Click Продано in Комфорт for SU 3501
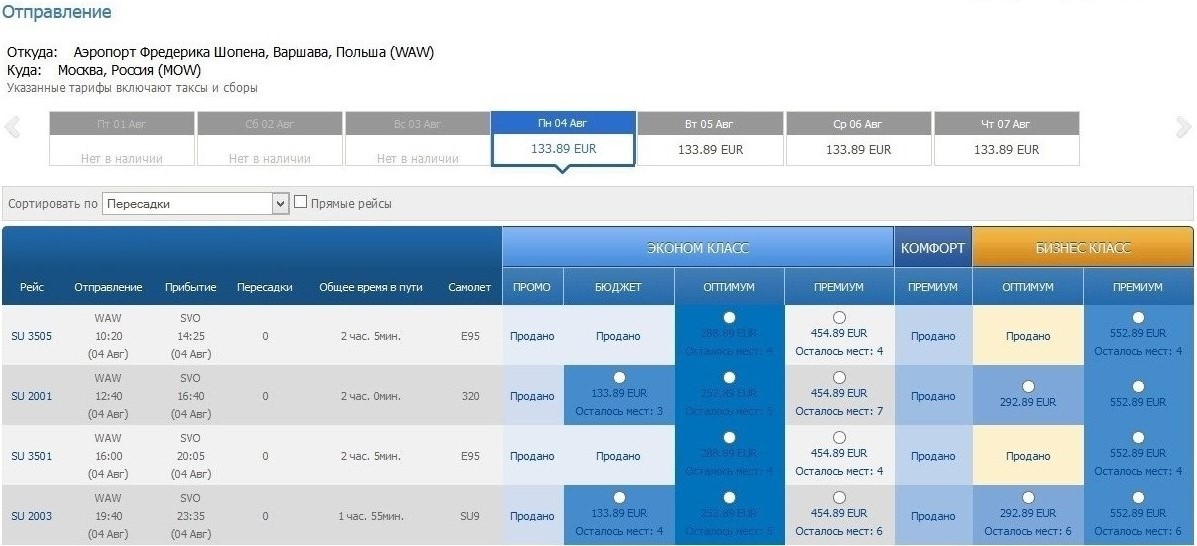 tap(933, 457)
